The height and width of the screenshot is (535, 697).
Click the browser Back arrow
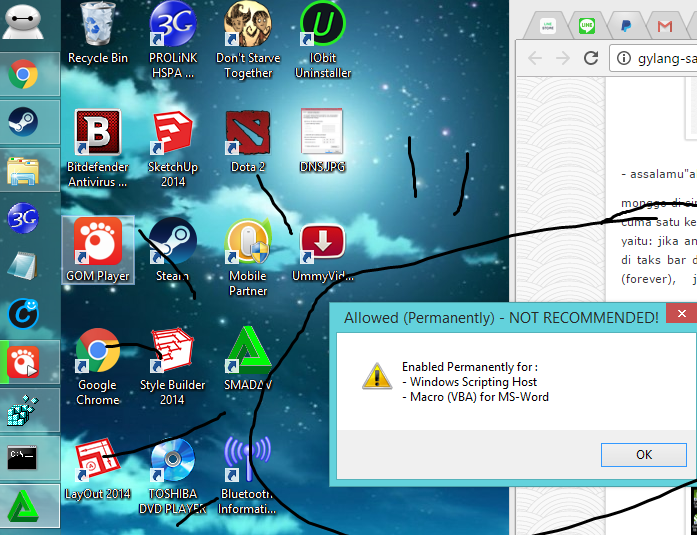click(535, 58)
